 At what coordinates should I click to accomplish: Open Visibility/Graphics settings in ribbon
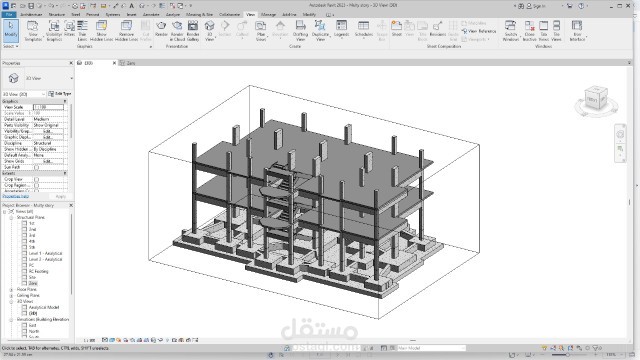(54, 31)
